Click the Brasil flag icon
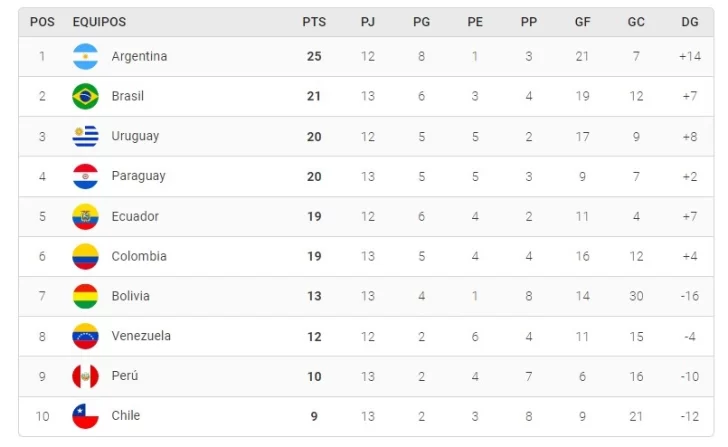 coord(86,97)
